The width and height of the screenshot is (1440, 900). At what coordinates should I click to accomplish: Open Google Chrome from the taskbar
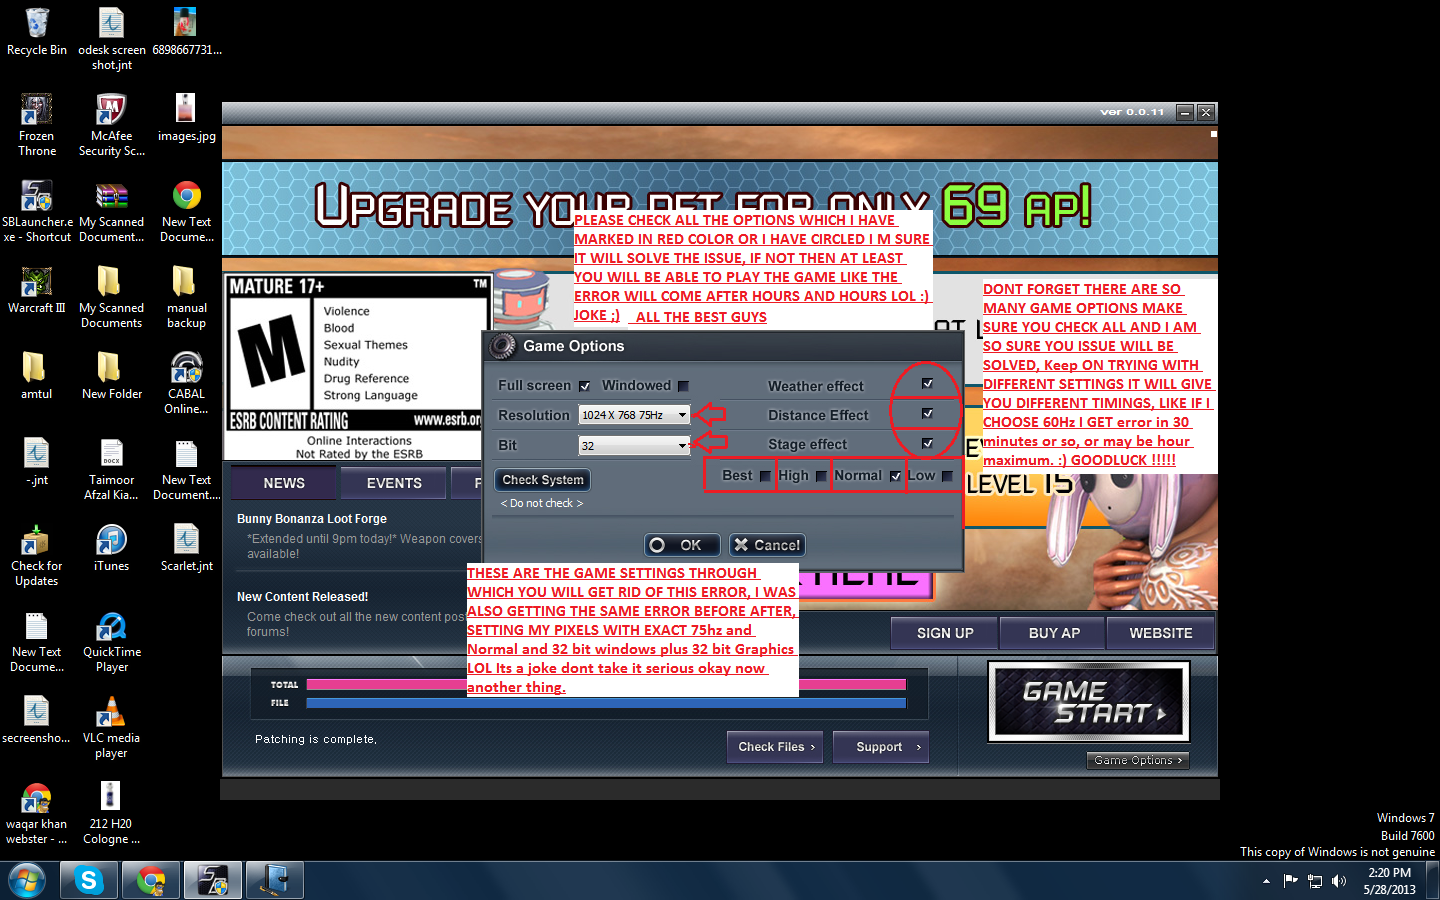click(151, 881)
